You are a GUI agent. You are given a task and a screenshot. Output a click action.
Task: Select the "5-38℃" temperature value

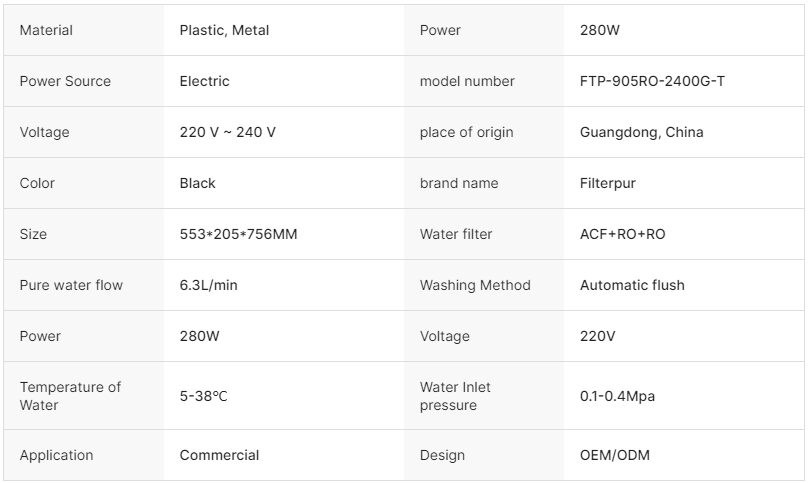click(204, 396)
